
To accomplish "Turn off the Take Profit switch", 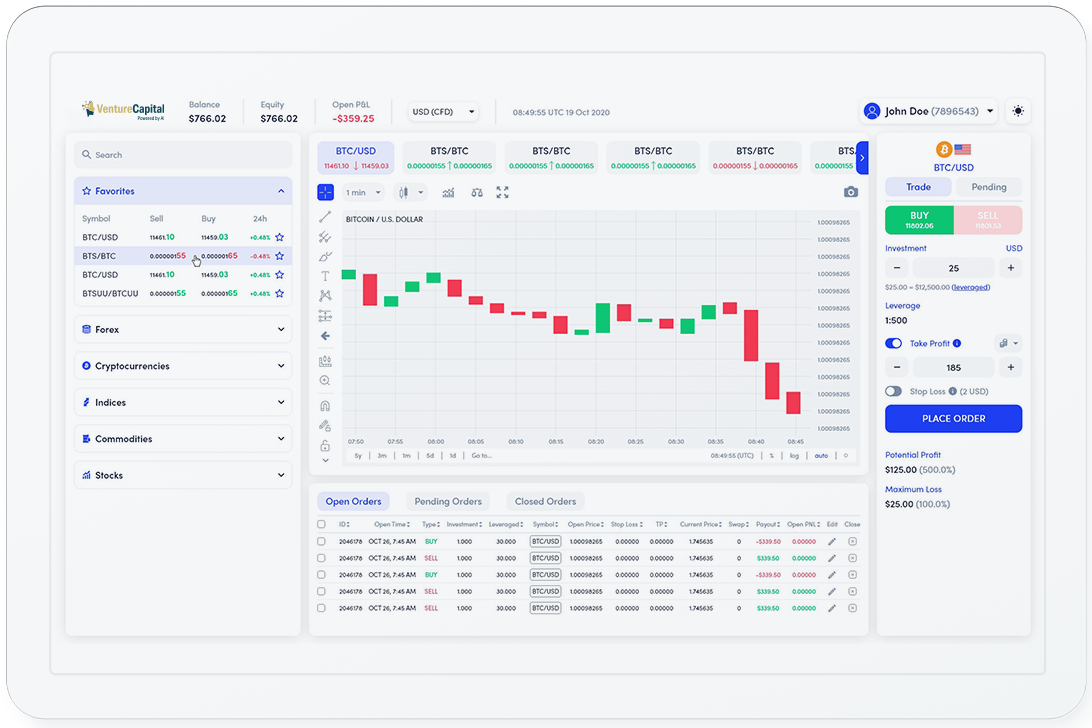I will pyautogui.click(x=894, y=343).
